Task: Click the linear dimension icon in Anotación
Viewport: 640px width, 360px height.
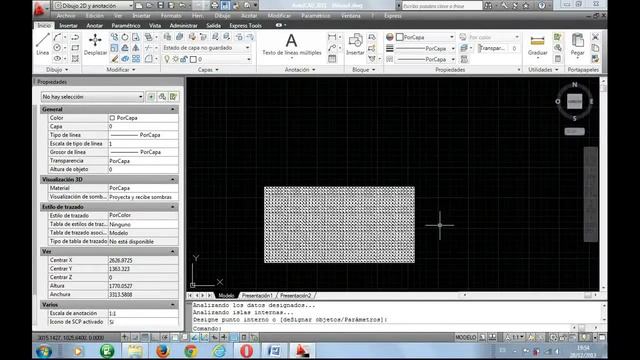Action: coord(332,37)
